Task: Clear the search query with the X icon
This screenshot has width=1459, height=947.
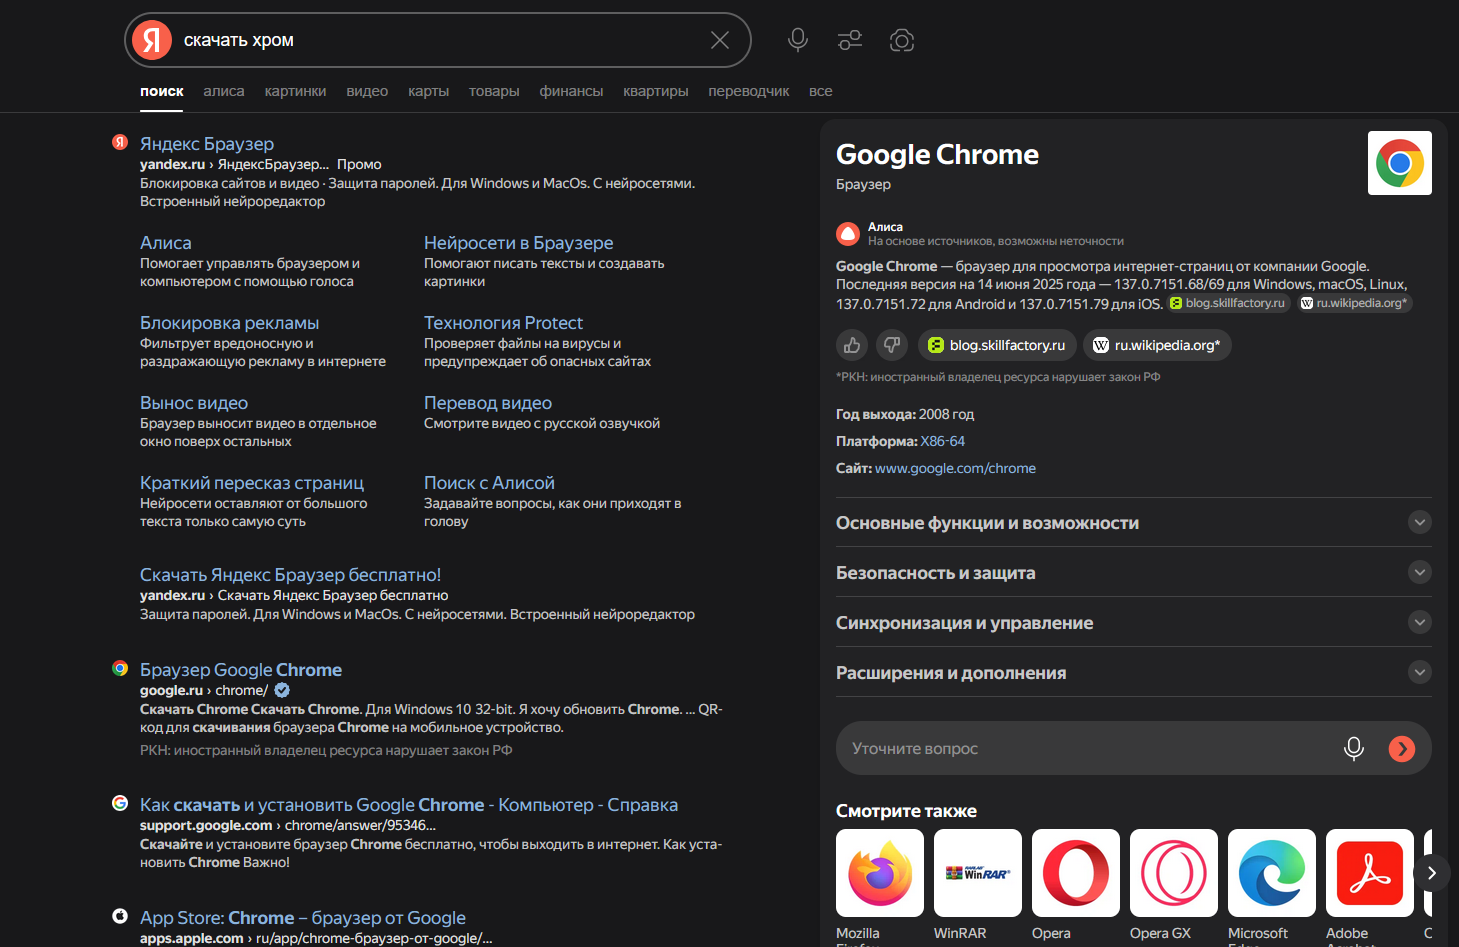Action: click(720, 40)
